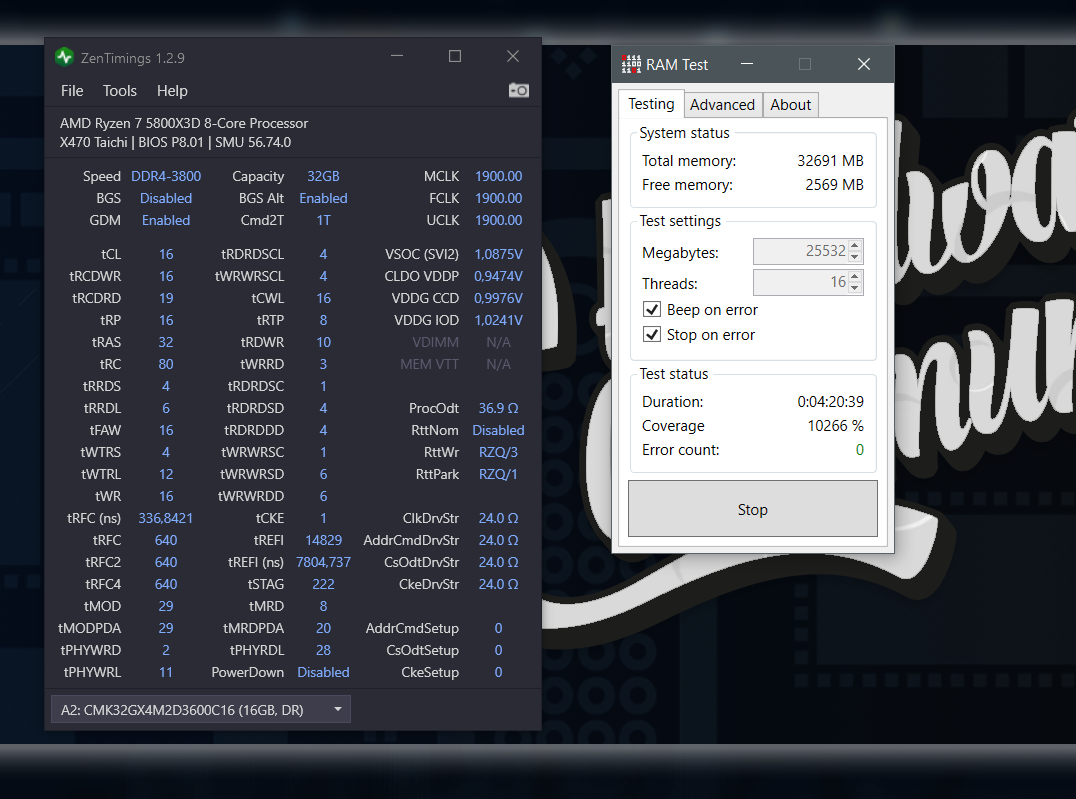Click the ProcOdt value 36.9 Ω
Screen dimensions: 1076x799
498,408
